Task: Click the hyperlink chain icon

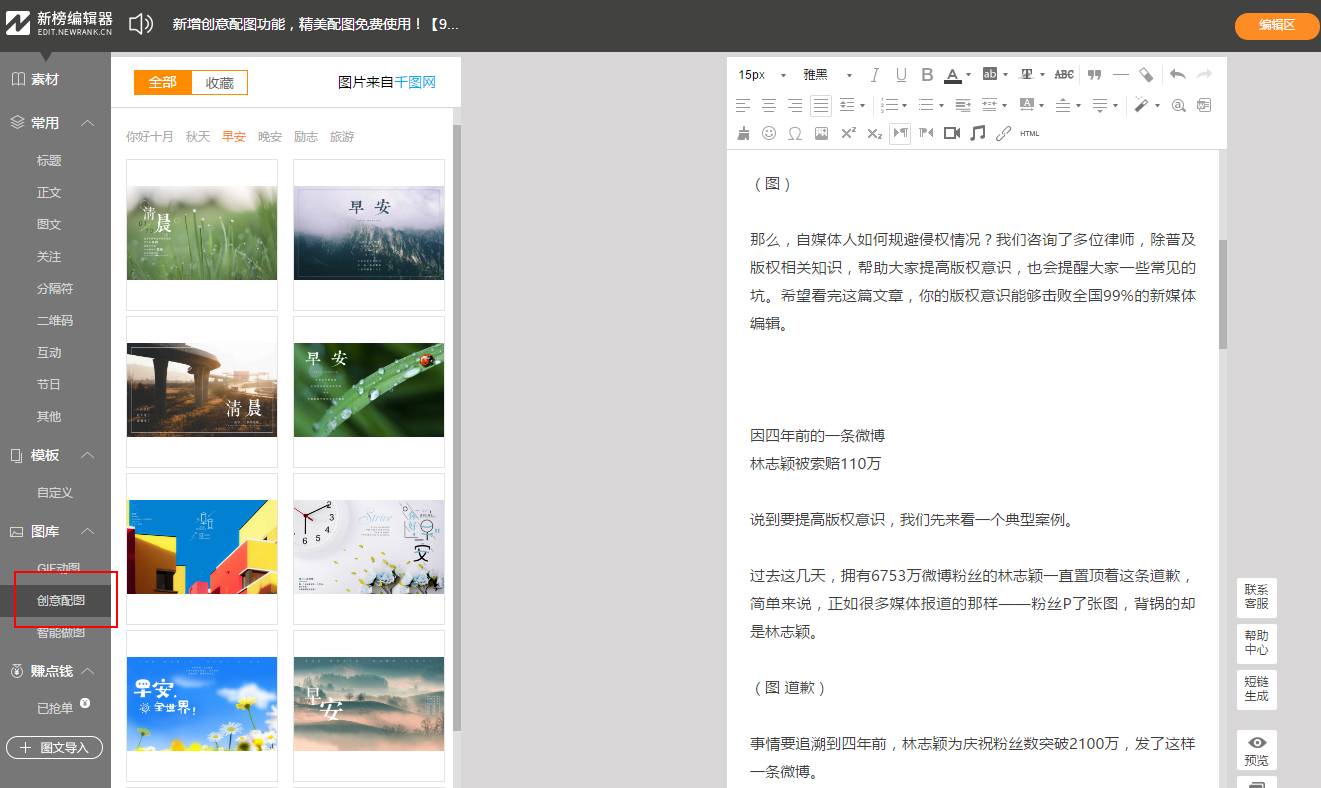Action: [1004, 133]
